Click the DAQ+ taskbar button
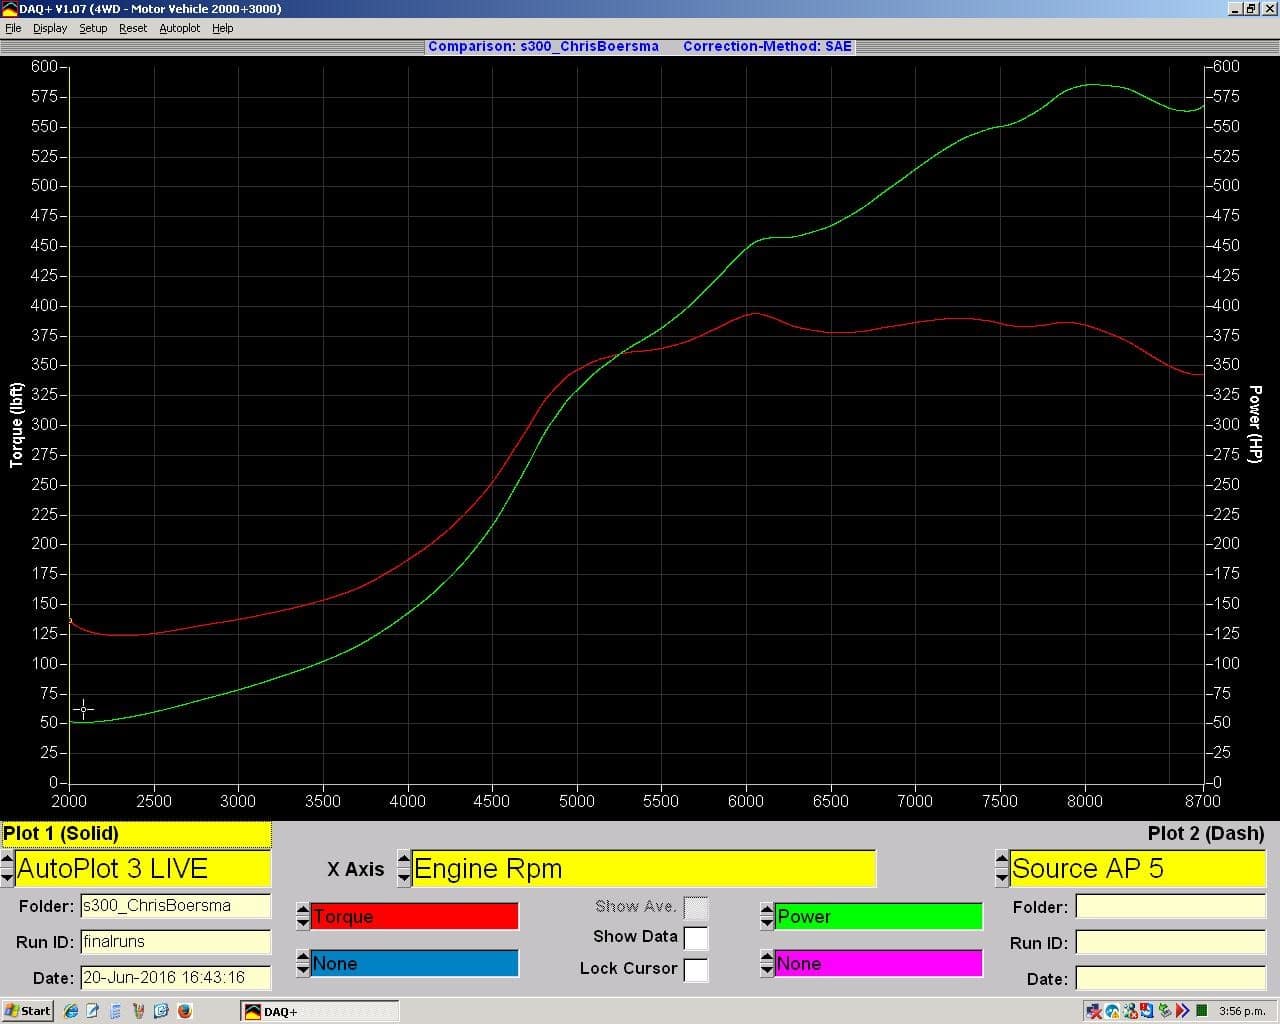Screen dimensions: 1280x1024 pos(320,1011)
